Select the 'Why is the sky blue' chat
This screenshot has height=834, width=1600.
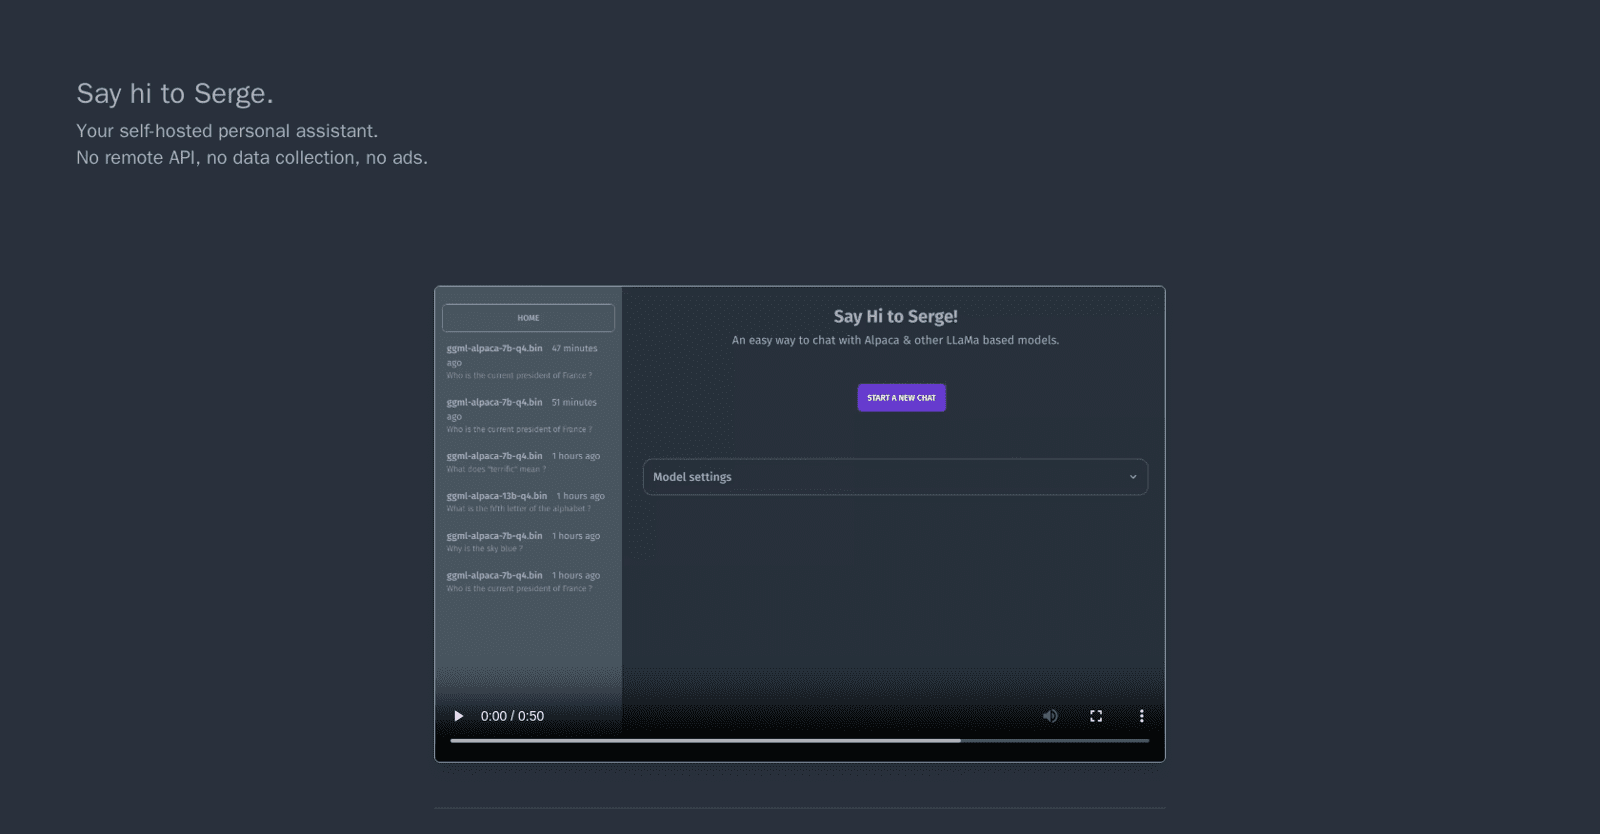(522, 542)
